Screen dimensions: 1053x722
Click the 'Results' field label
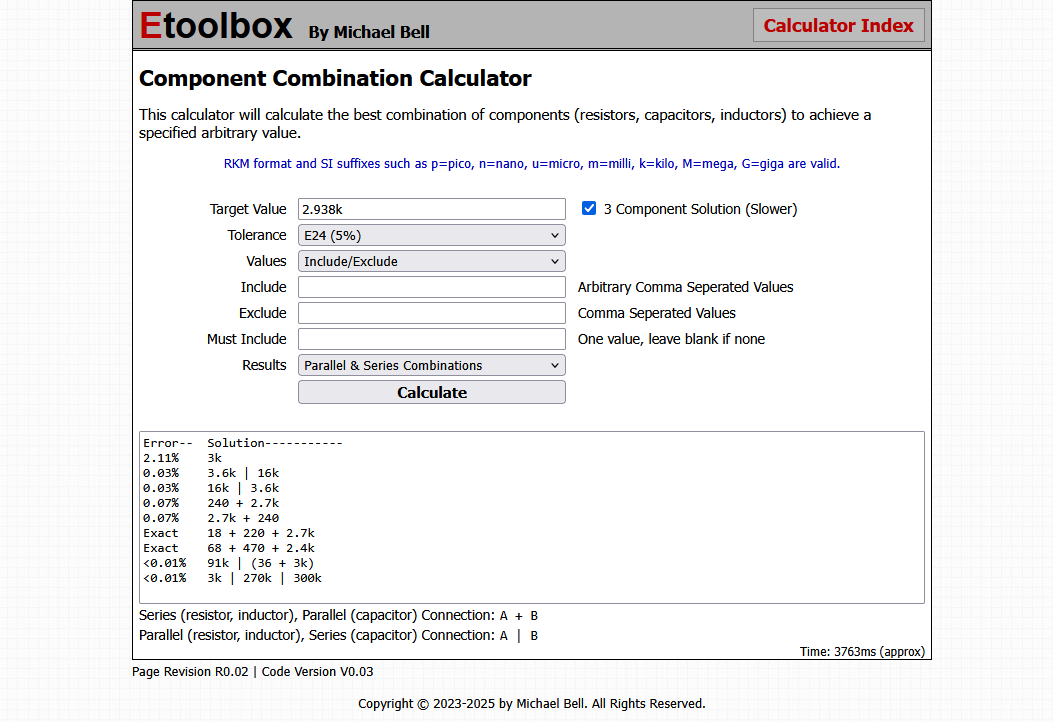[264, 365]
